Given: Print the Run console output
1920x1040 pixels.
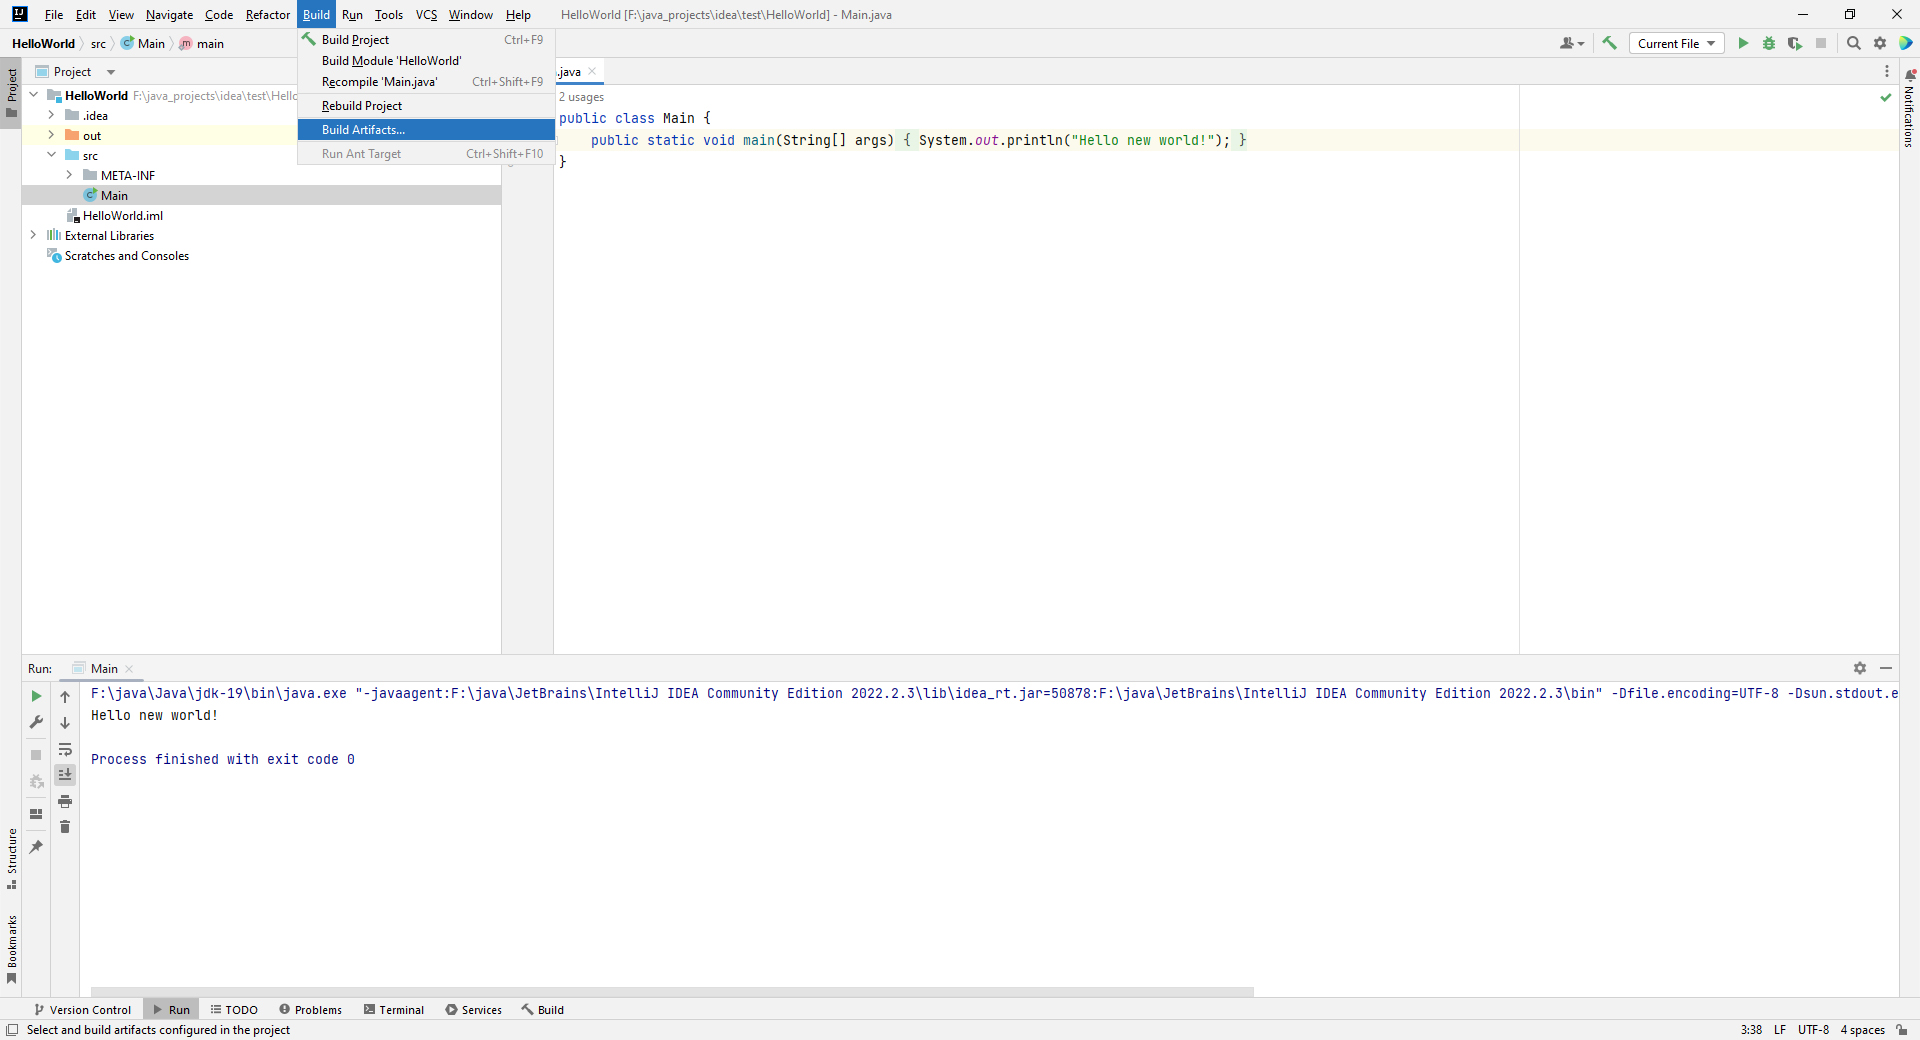Looking at the screenshot, I should 65,801.
